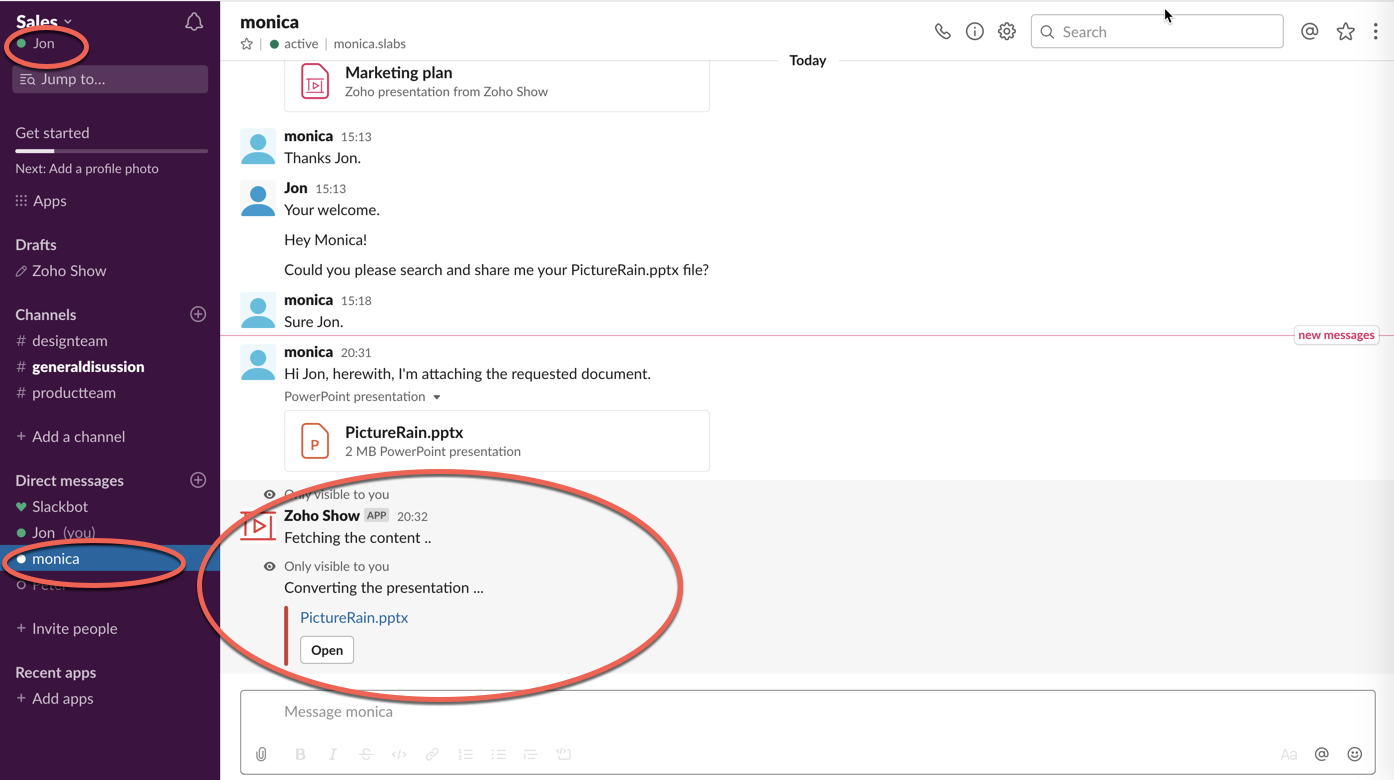Click the Drafts section header

tap(36, 245)
